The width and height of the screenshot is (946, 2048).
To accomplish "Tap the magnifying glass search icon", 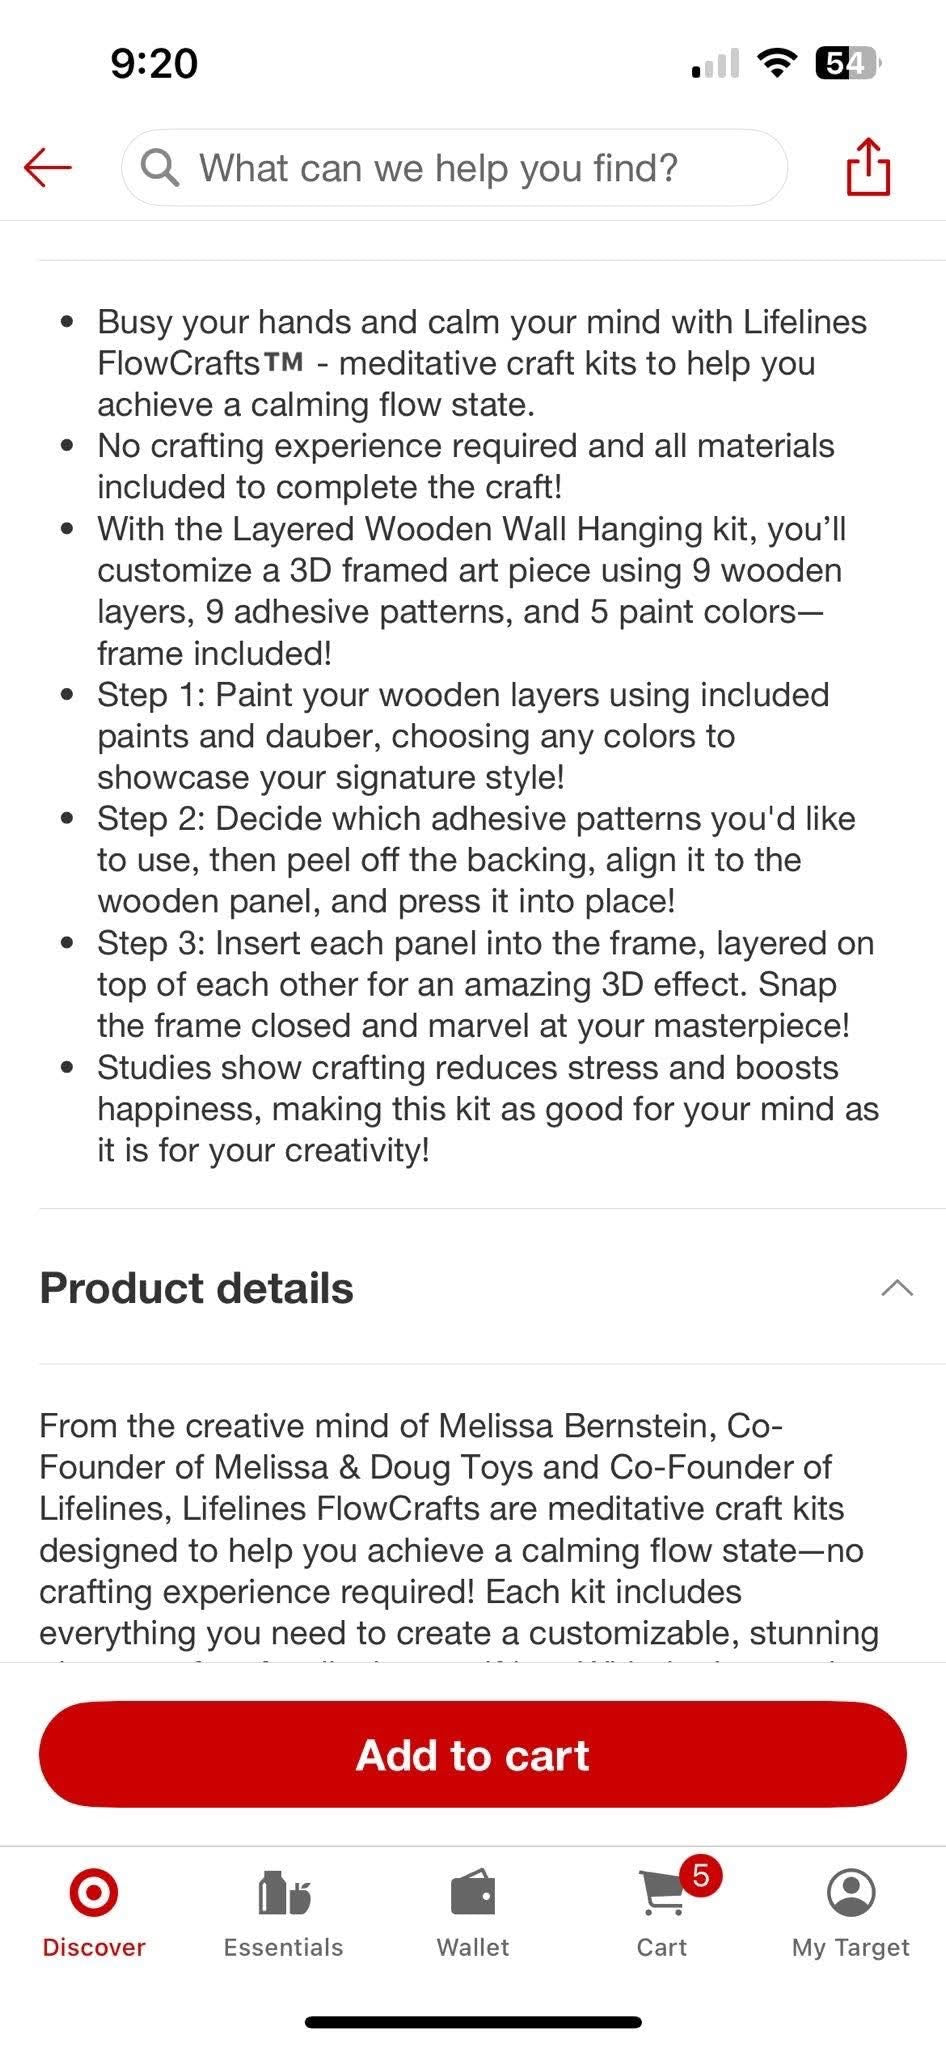I will pos(160,167).
